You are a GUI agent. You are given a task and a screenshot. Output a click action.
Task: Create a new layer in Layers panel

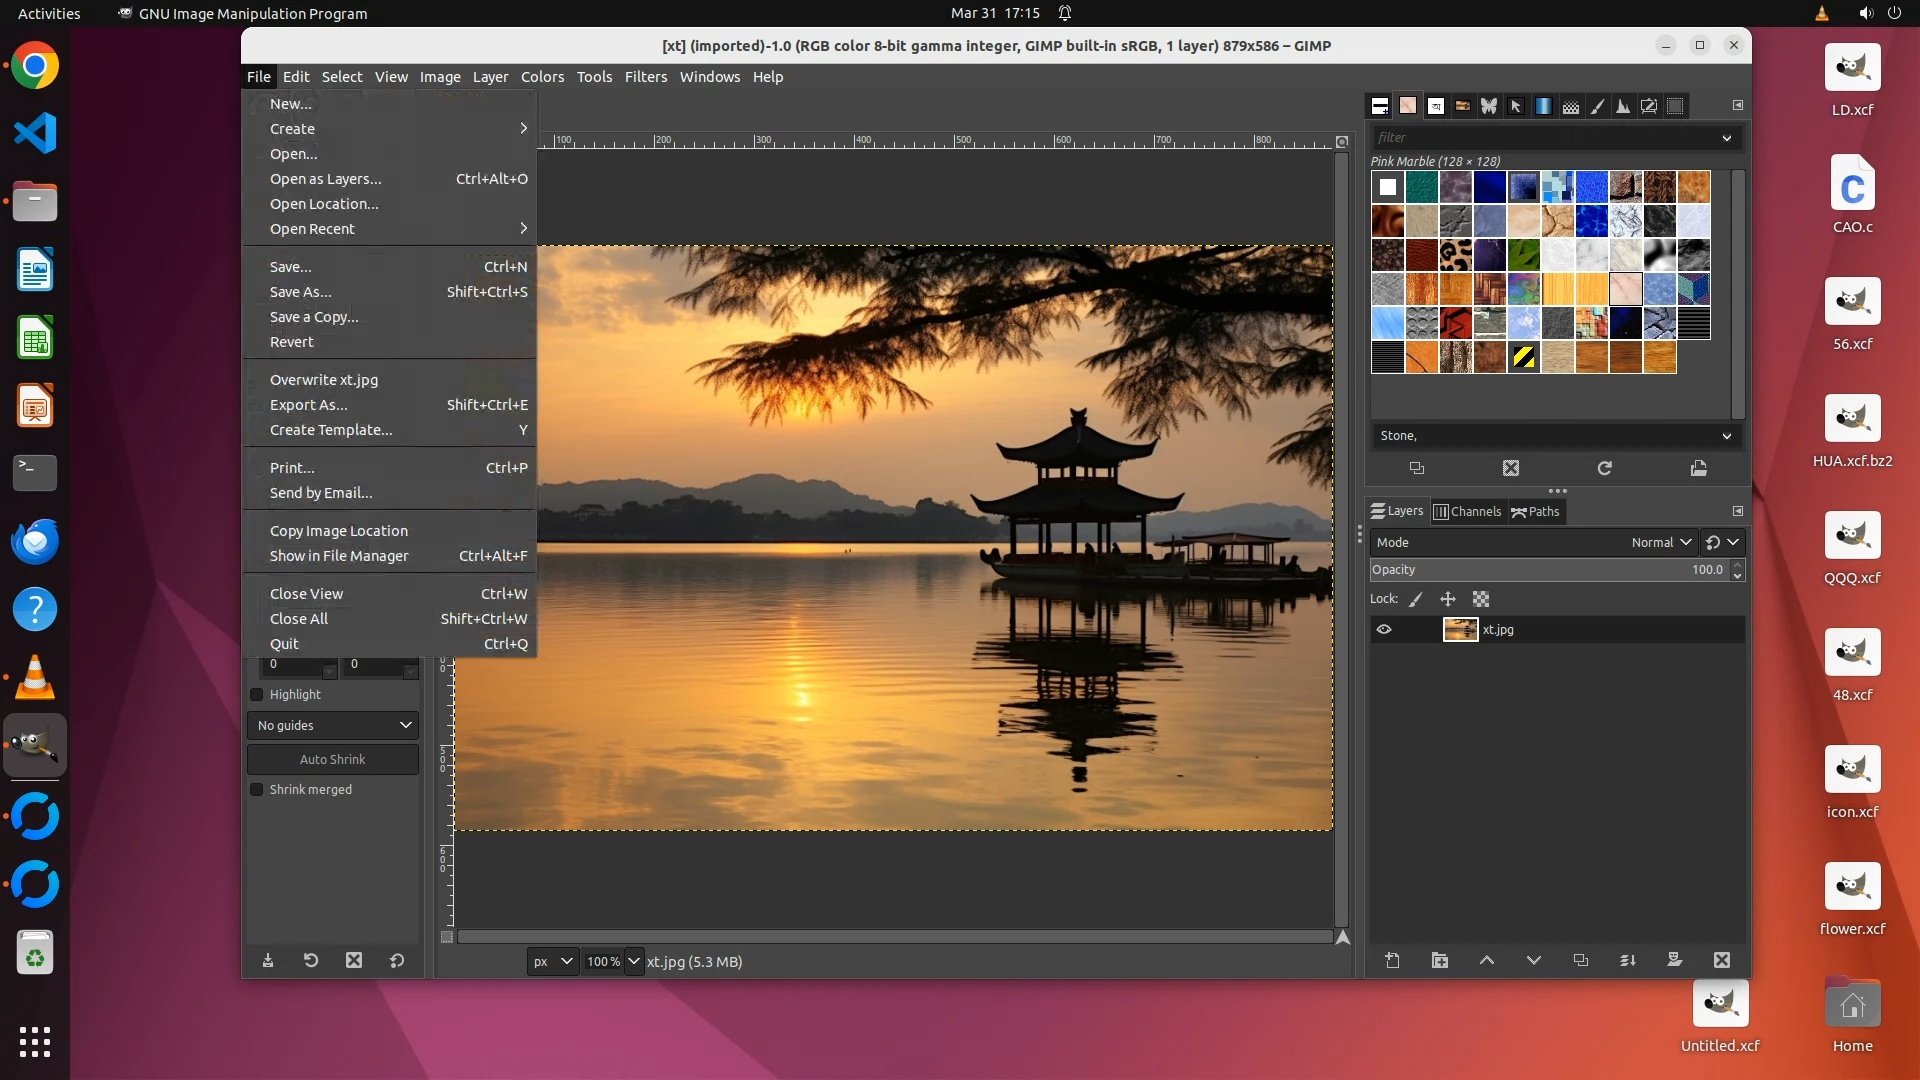[x=1392, y=960]
